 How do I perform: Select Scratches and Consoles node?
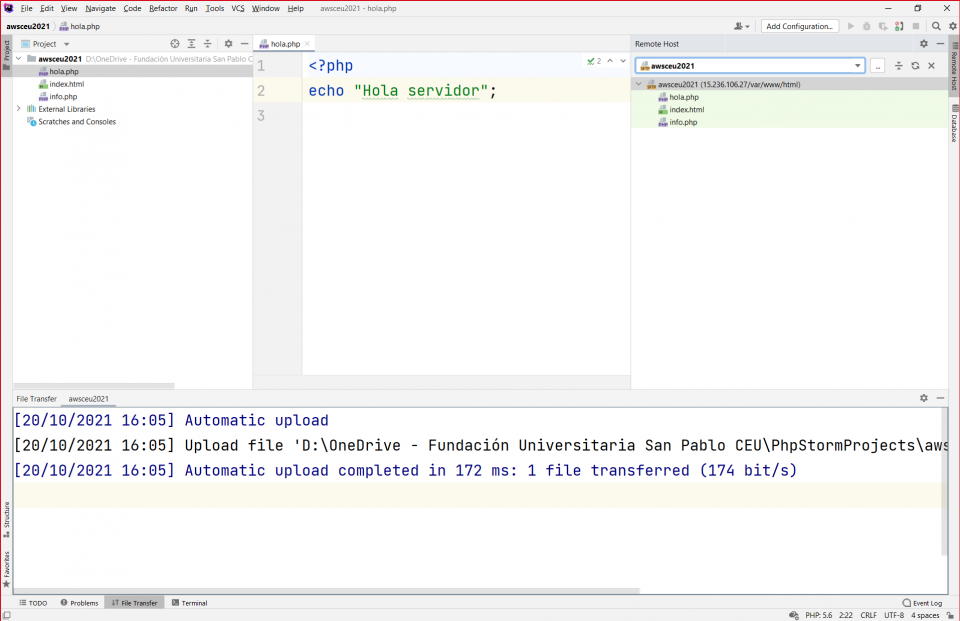pos(77,122)
